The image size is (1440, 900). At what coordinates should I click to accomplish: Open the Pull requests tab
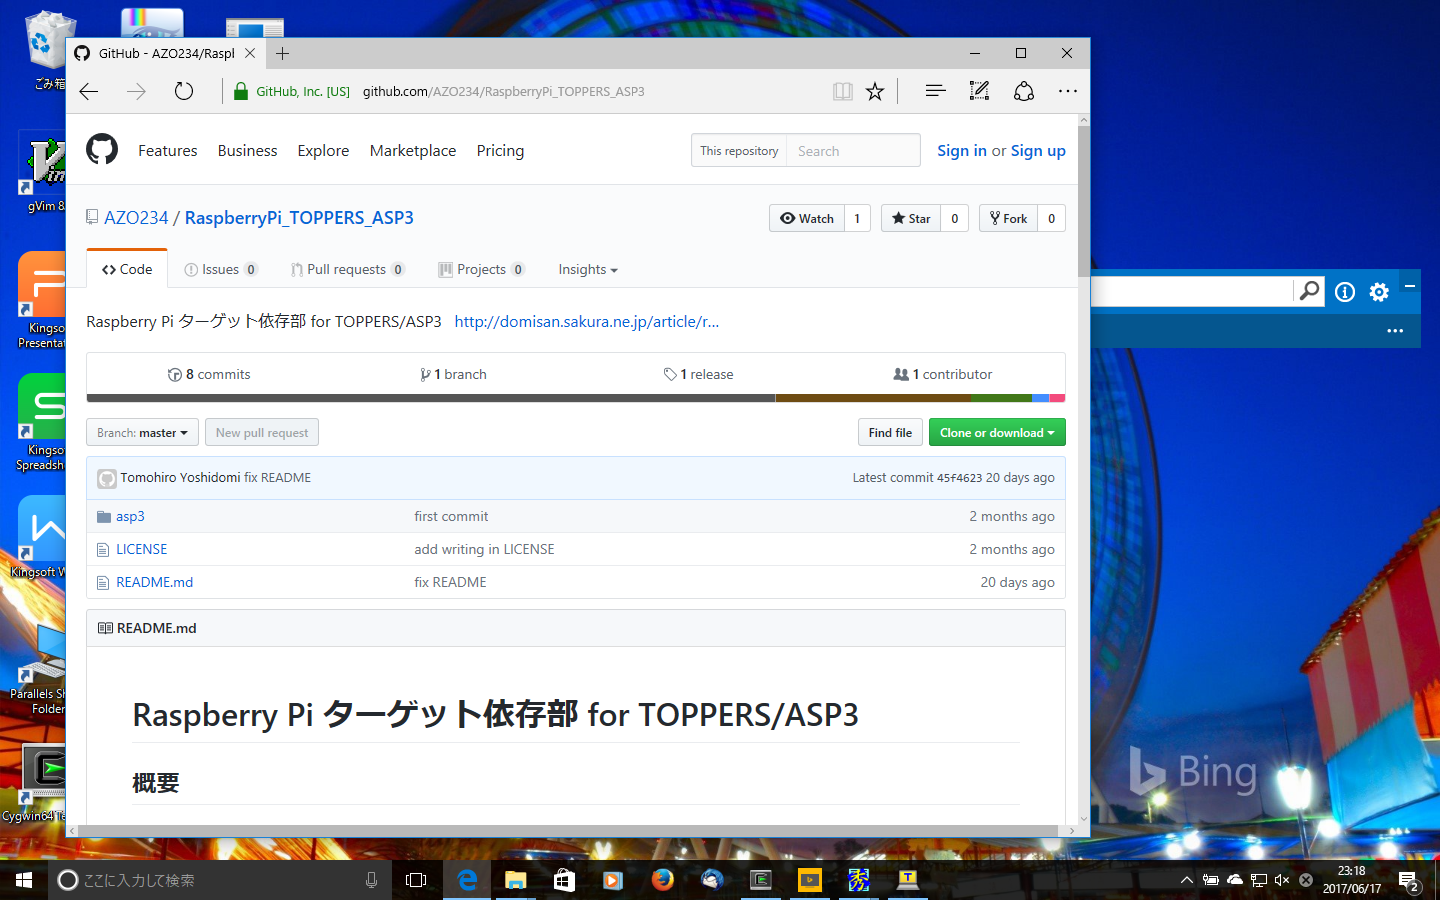pos(348,270)
